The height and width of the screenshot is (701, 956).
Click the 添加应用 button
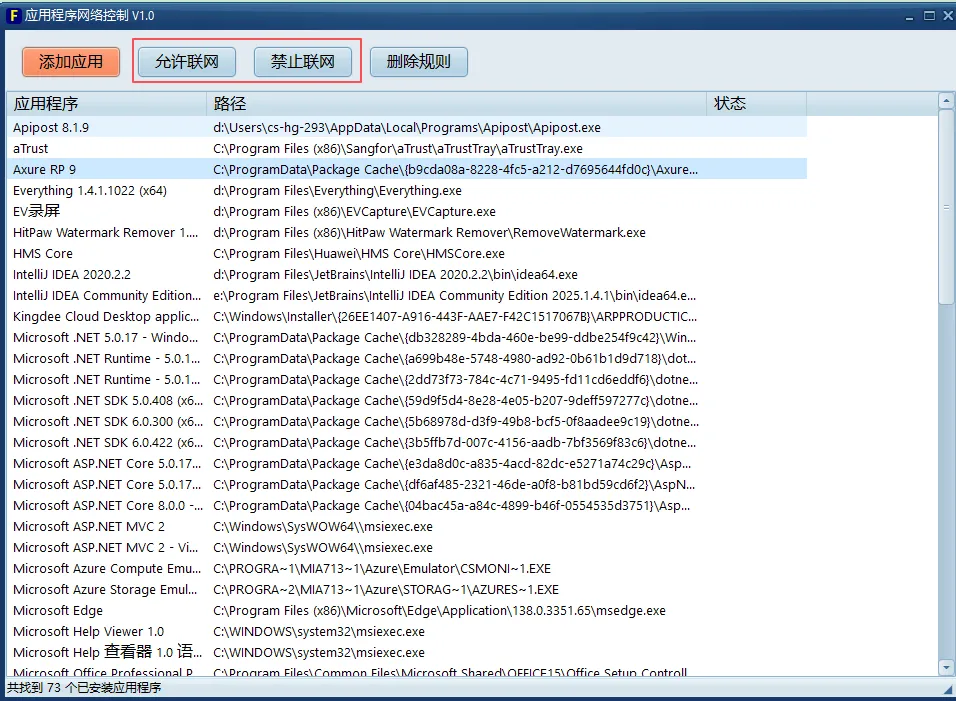(71, 62)
